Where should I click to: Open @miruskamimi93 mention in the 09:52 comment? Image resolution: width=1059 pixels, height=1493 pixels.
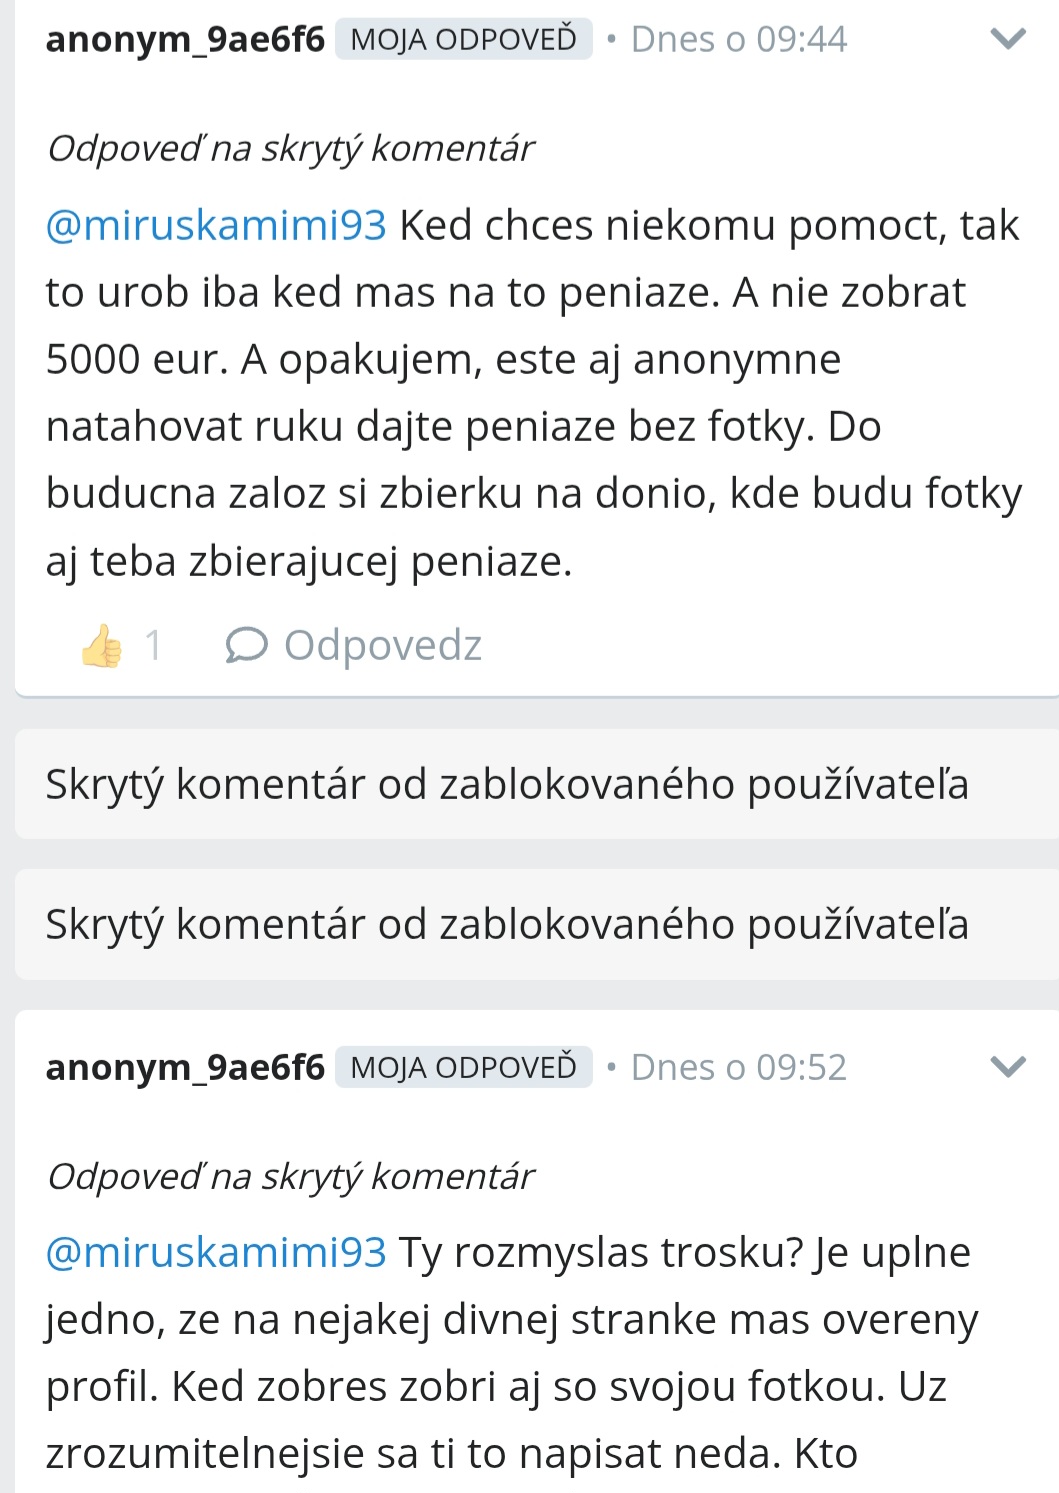(x=216, y=1253)
